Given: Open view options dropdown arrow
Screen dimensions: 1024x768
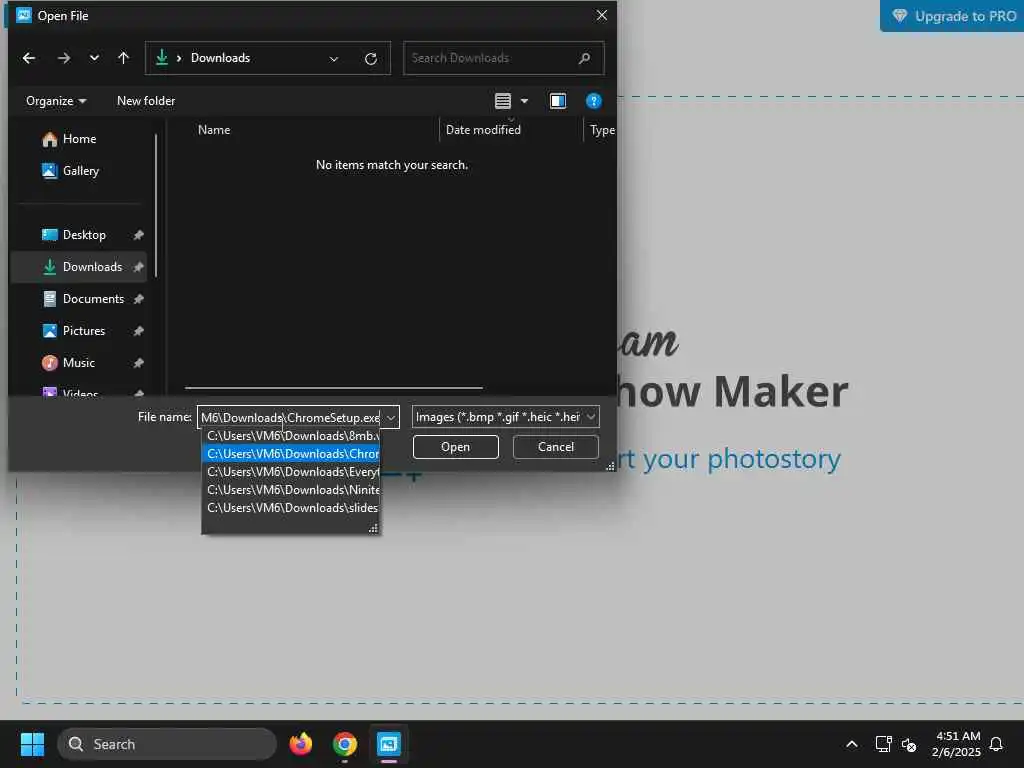Looking at the screenshot, I should click(x=524, y=101).
